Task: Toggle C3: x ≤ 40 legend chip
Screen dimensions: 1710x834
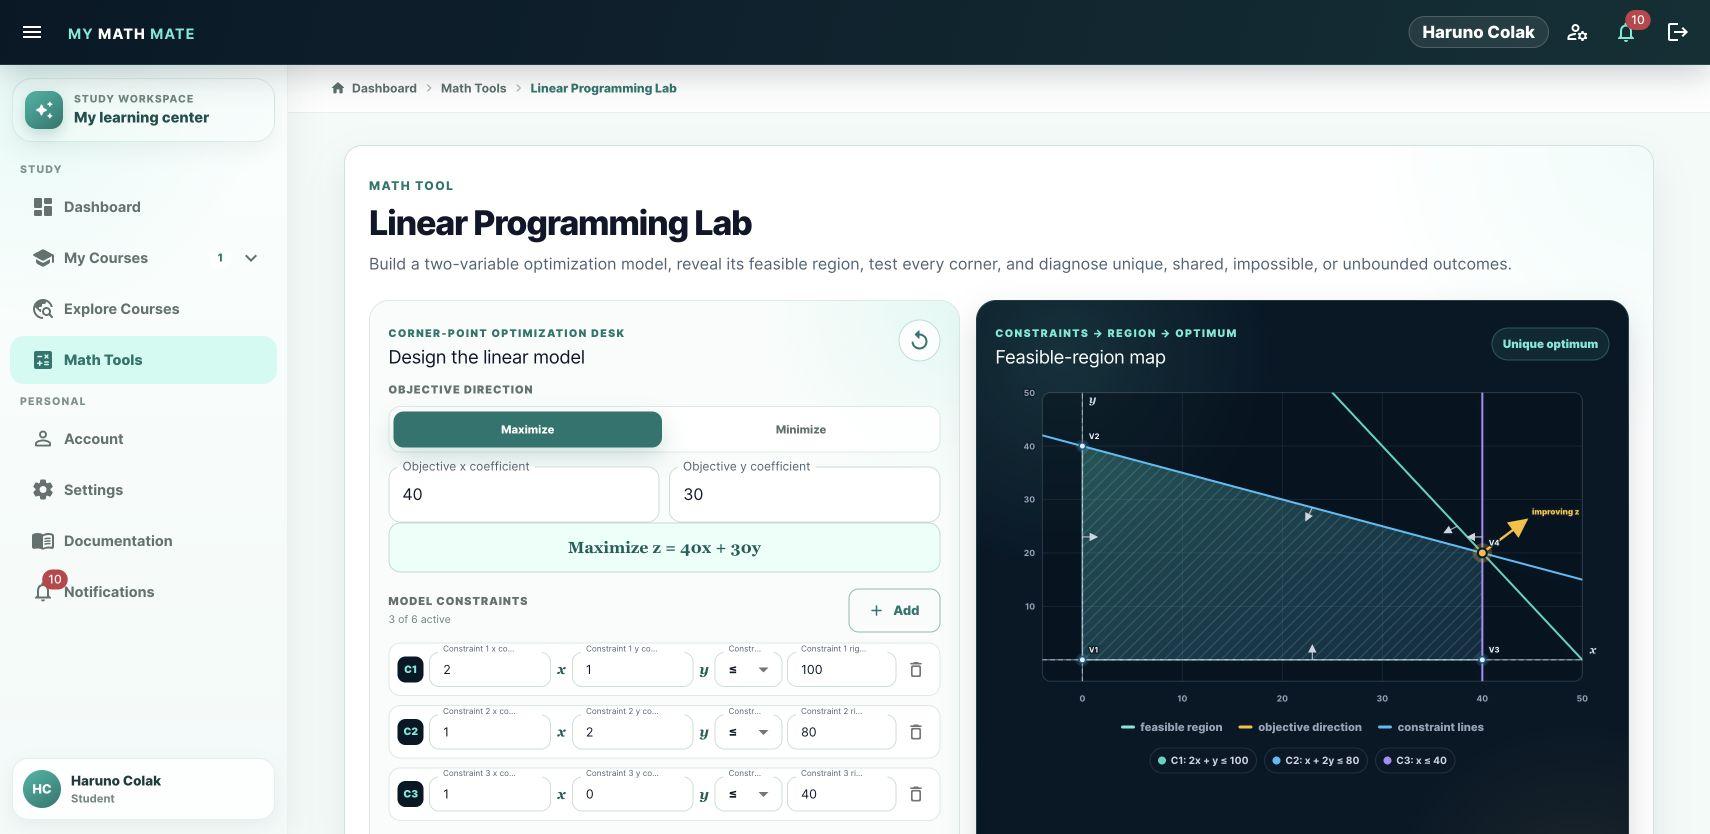Action: 1415,760
